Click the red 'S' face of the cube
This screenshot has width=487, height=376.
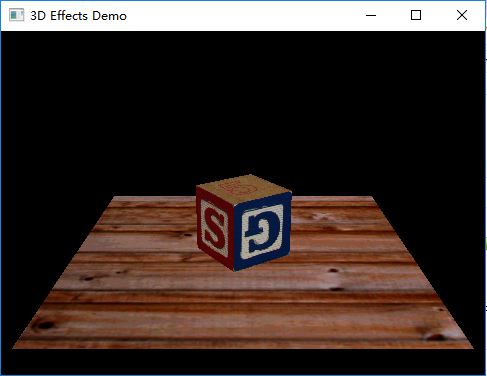[215, 229]
